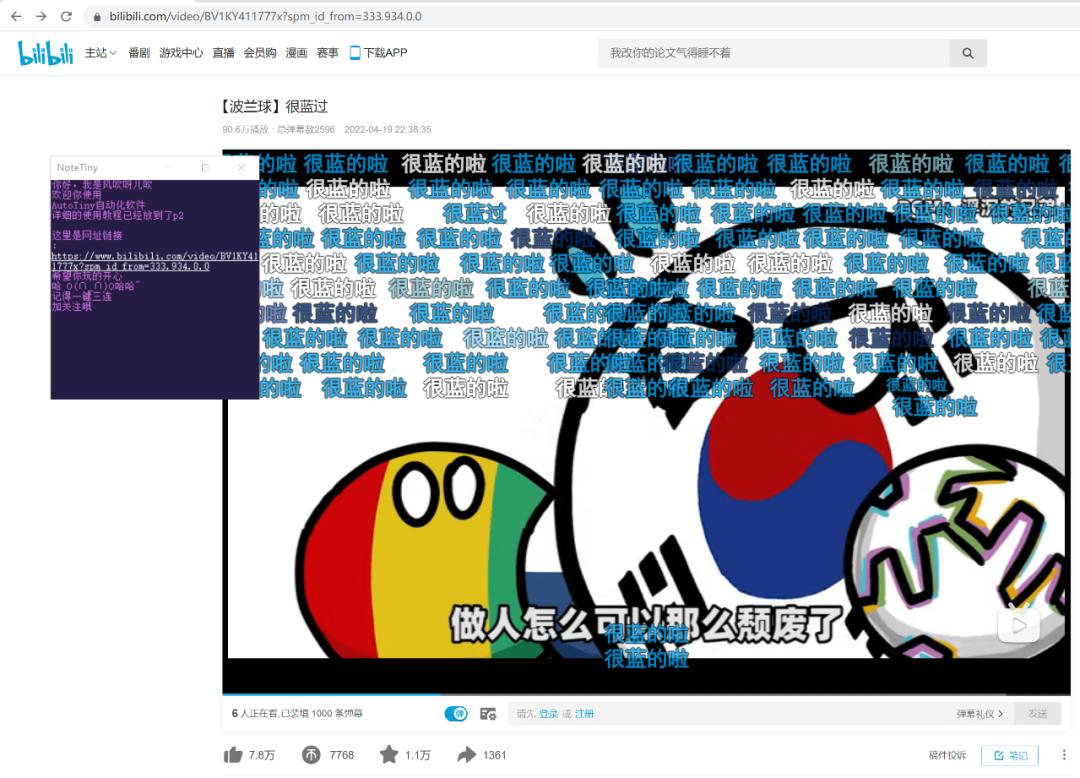
Task: Click the search magnifier button
Action: pyautogui.click(x=968, y=53)
